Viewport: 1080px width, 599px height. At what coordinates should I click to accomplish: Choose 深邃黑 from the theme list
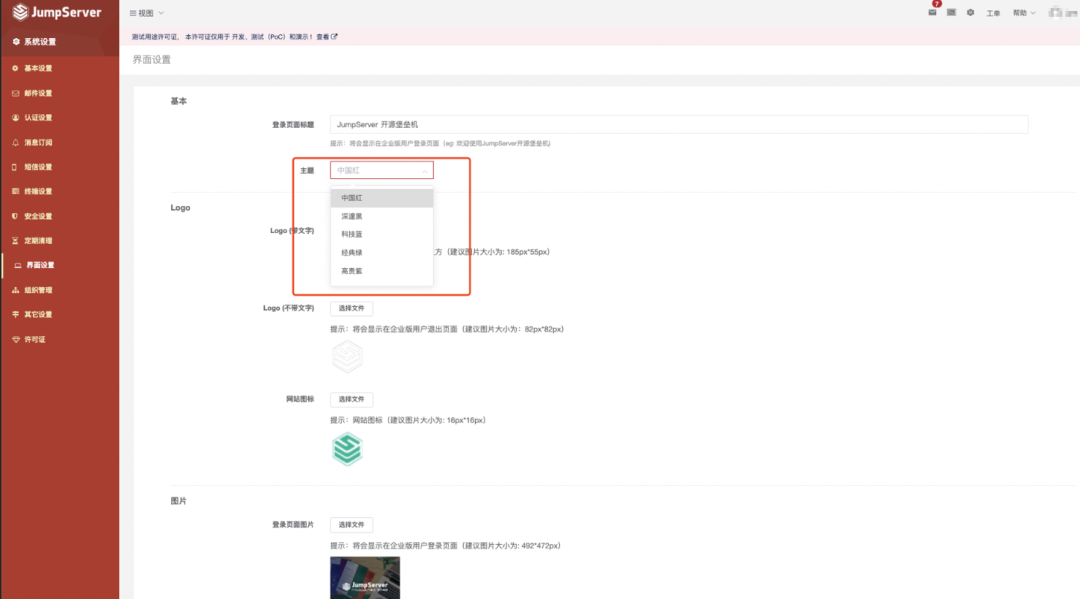pos(382,216)
